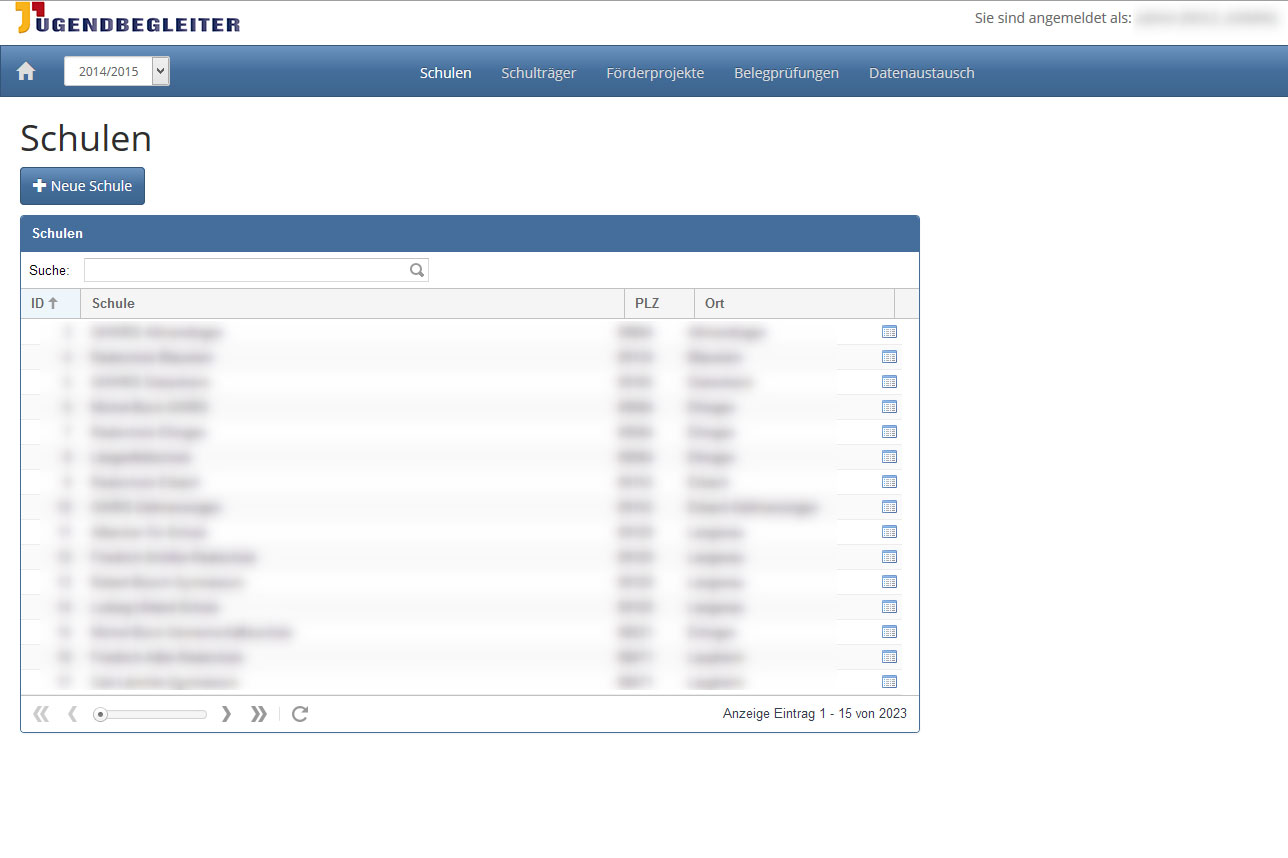Image resolution: width=1288 pixels, height=858 pixels.
Task: Click the home icon in navigation bar
Action: [26, 72]
